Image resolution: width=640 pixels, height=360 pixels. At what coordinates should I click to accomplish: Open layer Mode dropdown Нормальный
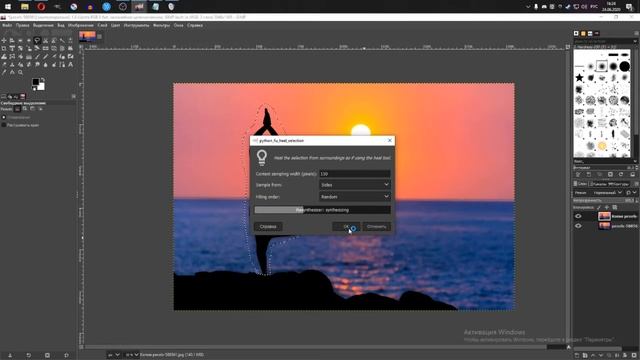click(607, 193)
